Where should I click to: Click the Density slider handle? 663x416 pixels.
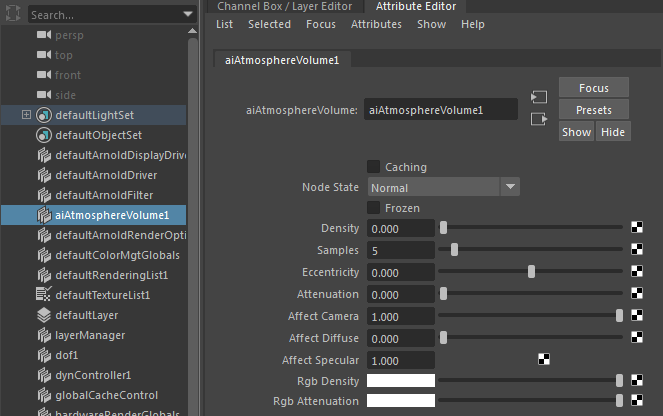coord(443,227)
